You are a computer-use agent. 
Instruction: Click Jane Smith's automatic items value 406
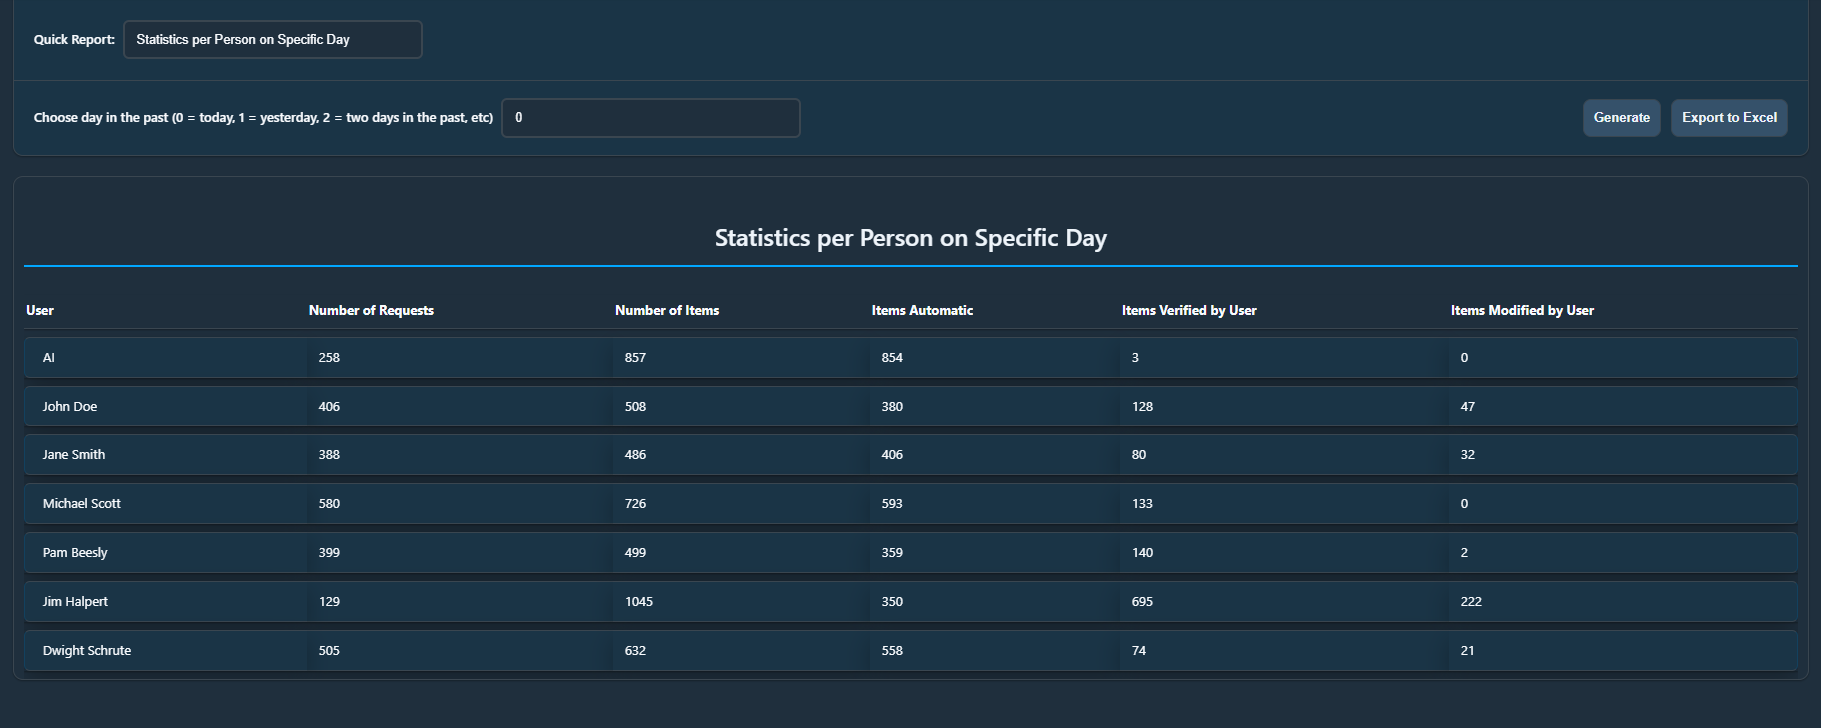[x=892, y=454]
